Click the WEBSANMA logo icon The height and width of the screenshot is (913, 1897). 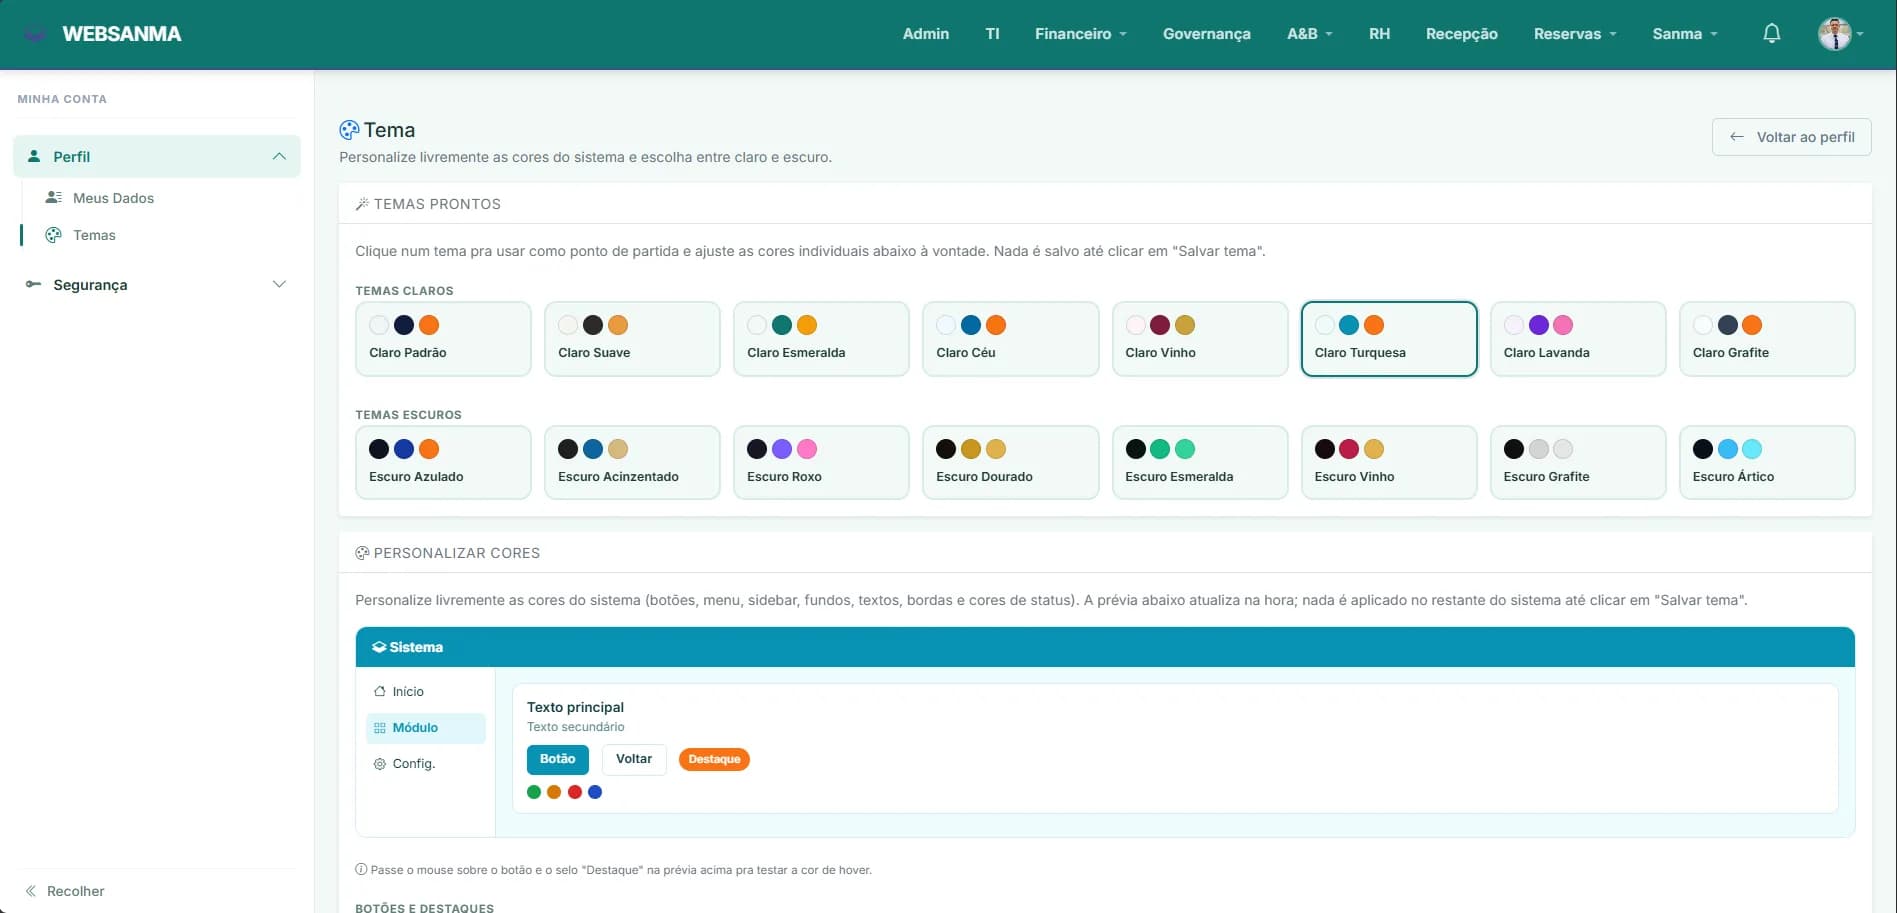[35, 34]
